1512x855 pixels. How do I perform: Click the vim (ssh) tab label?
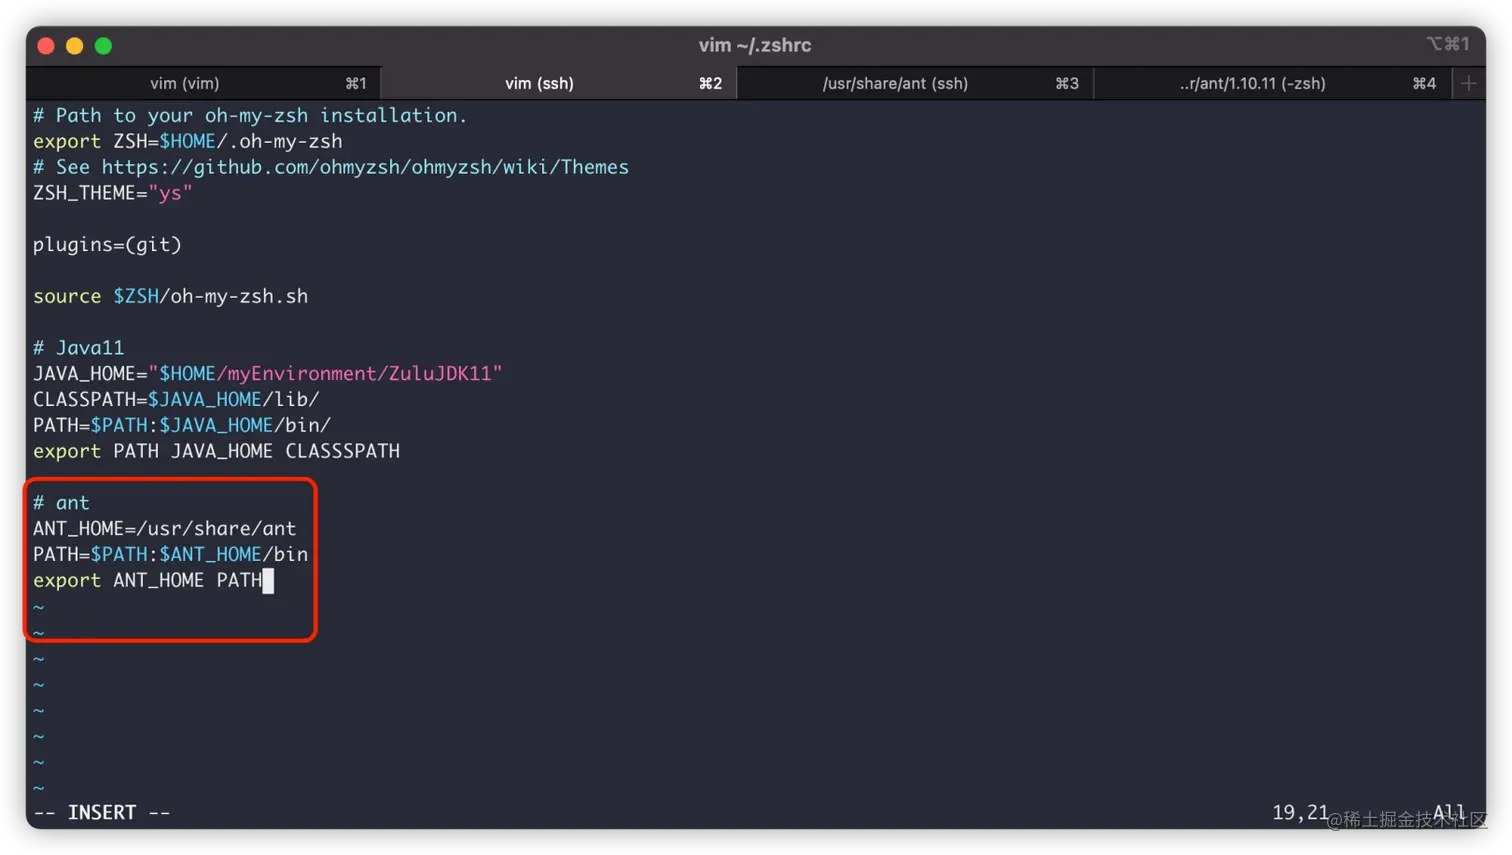coord(539,83)
